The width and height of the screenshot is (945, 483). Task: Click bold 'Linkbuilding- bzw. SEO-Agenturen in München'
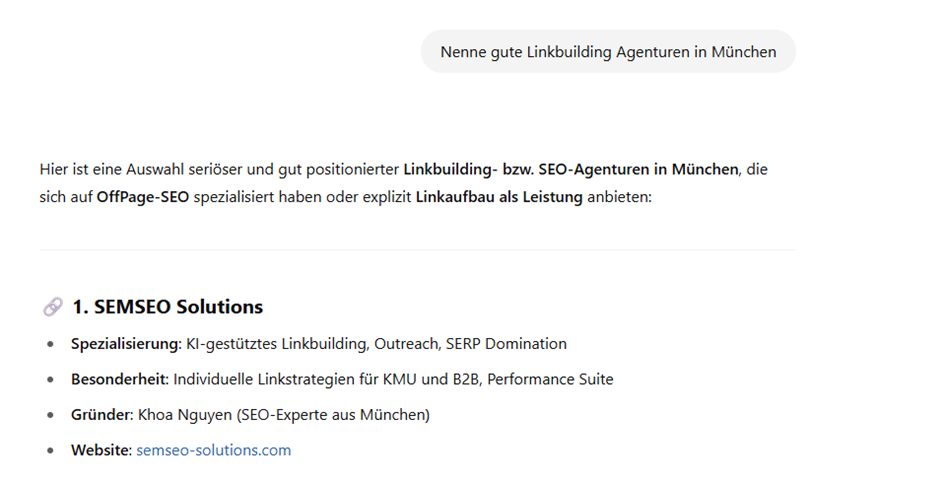(571, 169)
